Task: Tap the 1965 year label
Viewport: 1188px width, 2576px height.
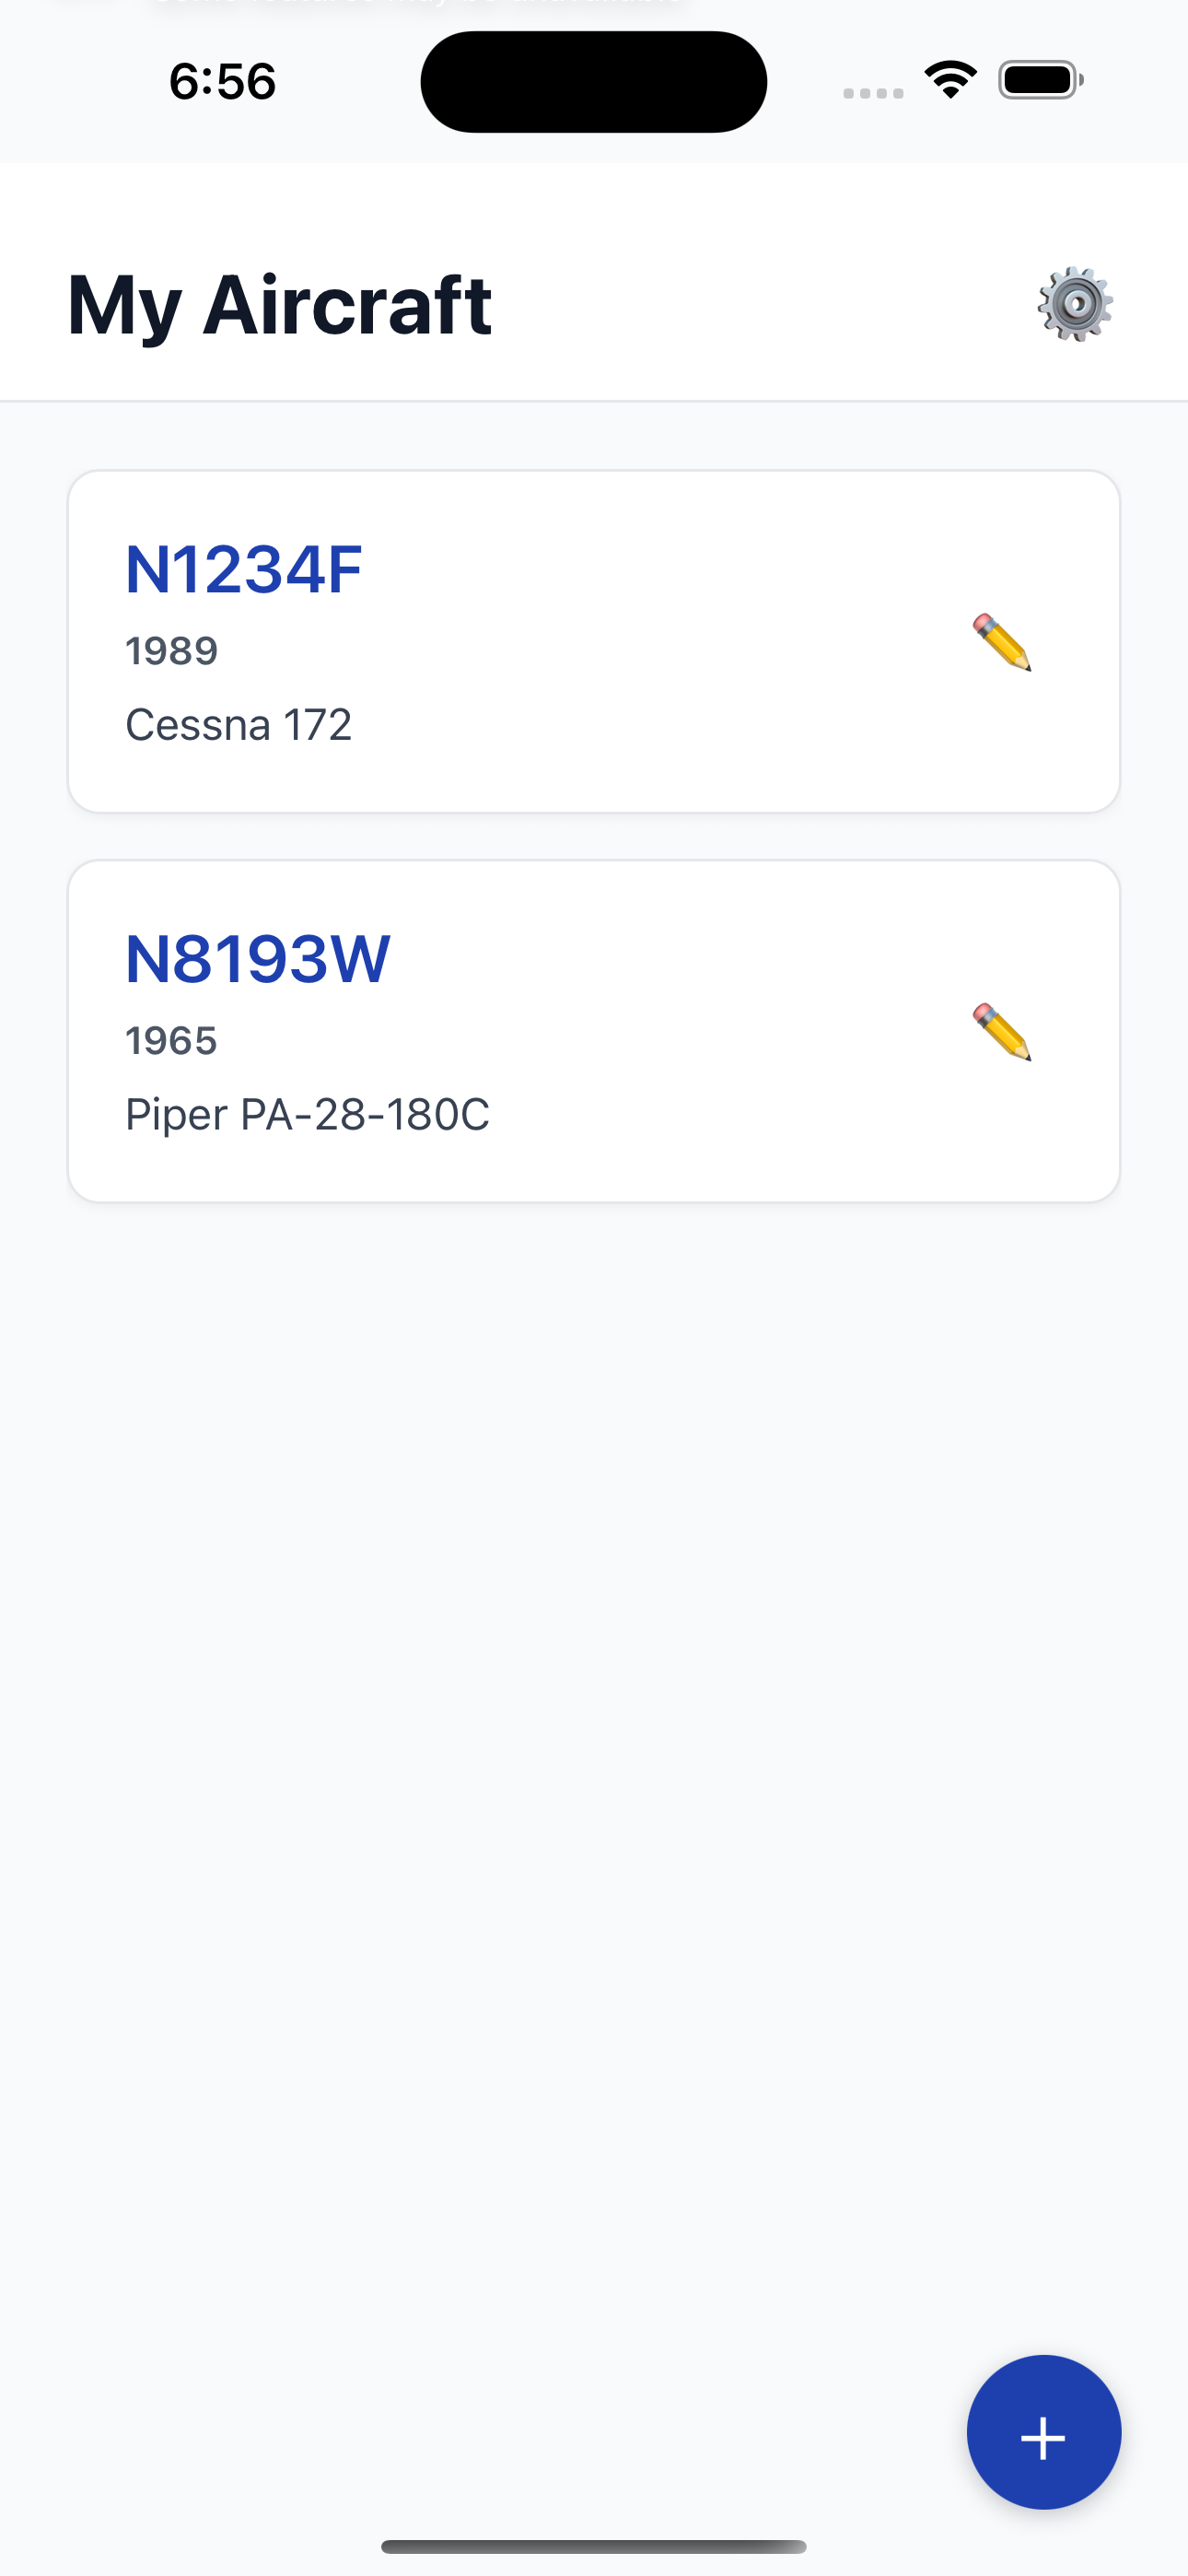Action: click(x=171, y=1041)
